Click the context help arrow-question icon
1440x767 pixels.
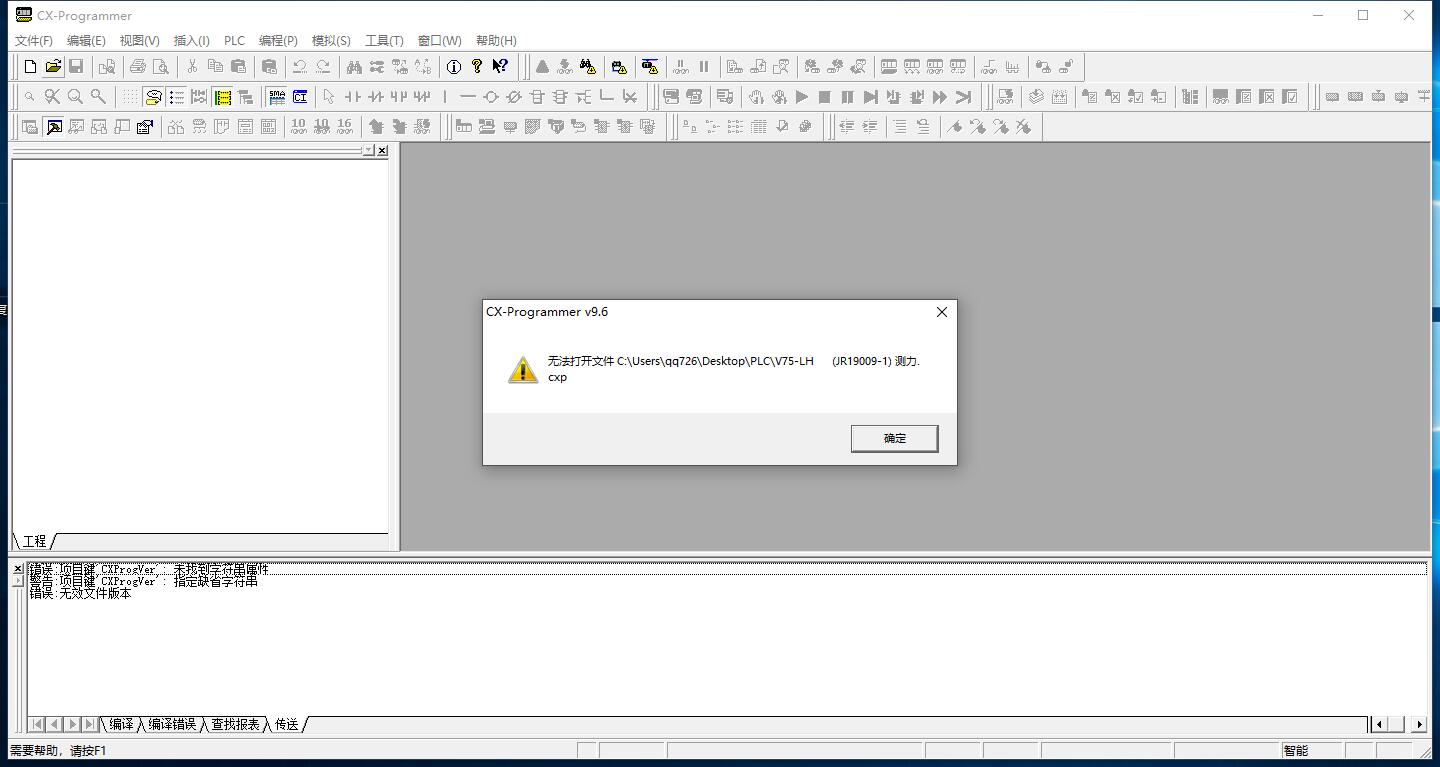pyautogui.click(x=500, y=67)
